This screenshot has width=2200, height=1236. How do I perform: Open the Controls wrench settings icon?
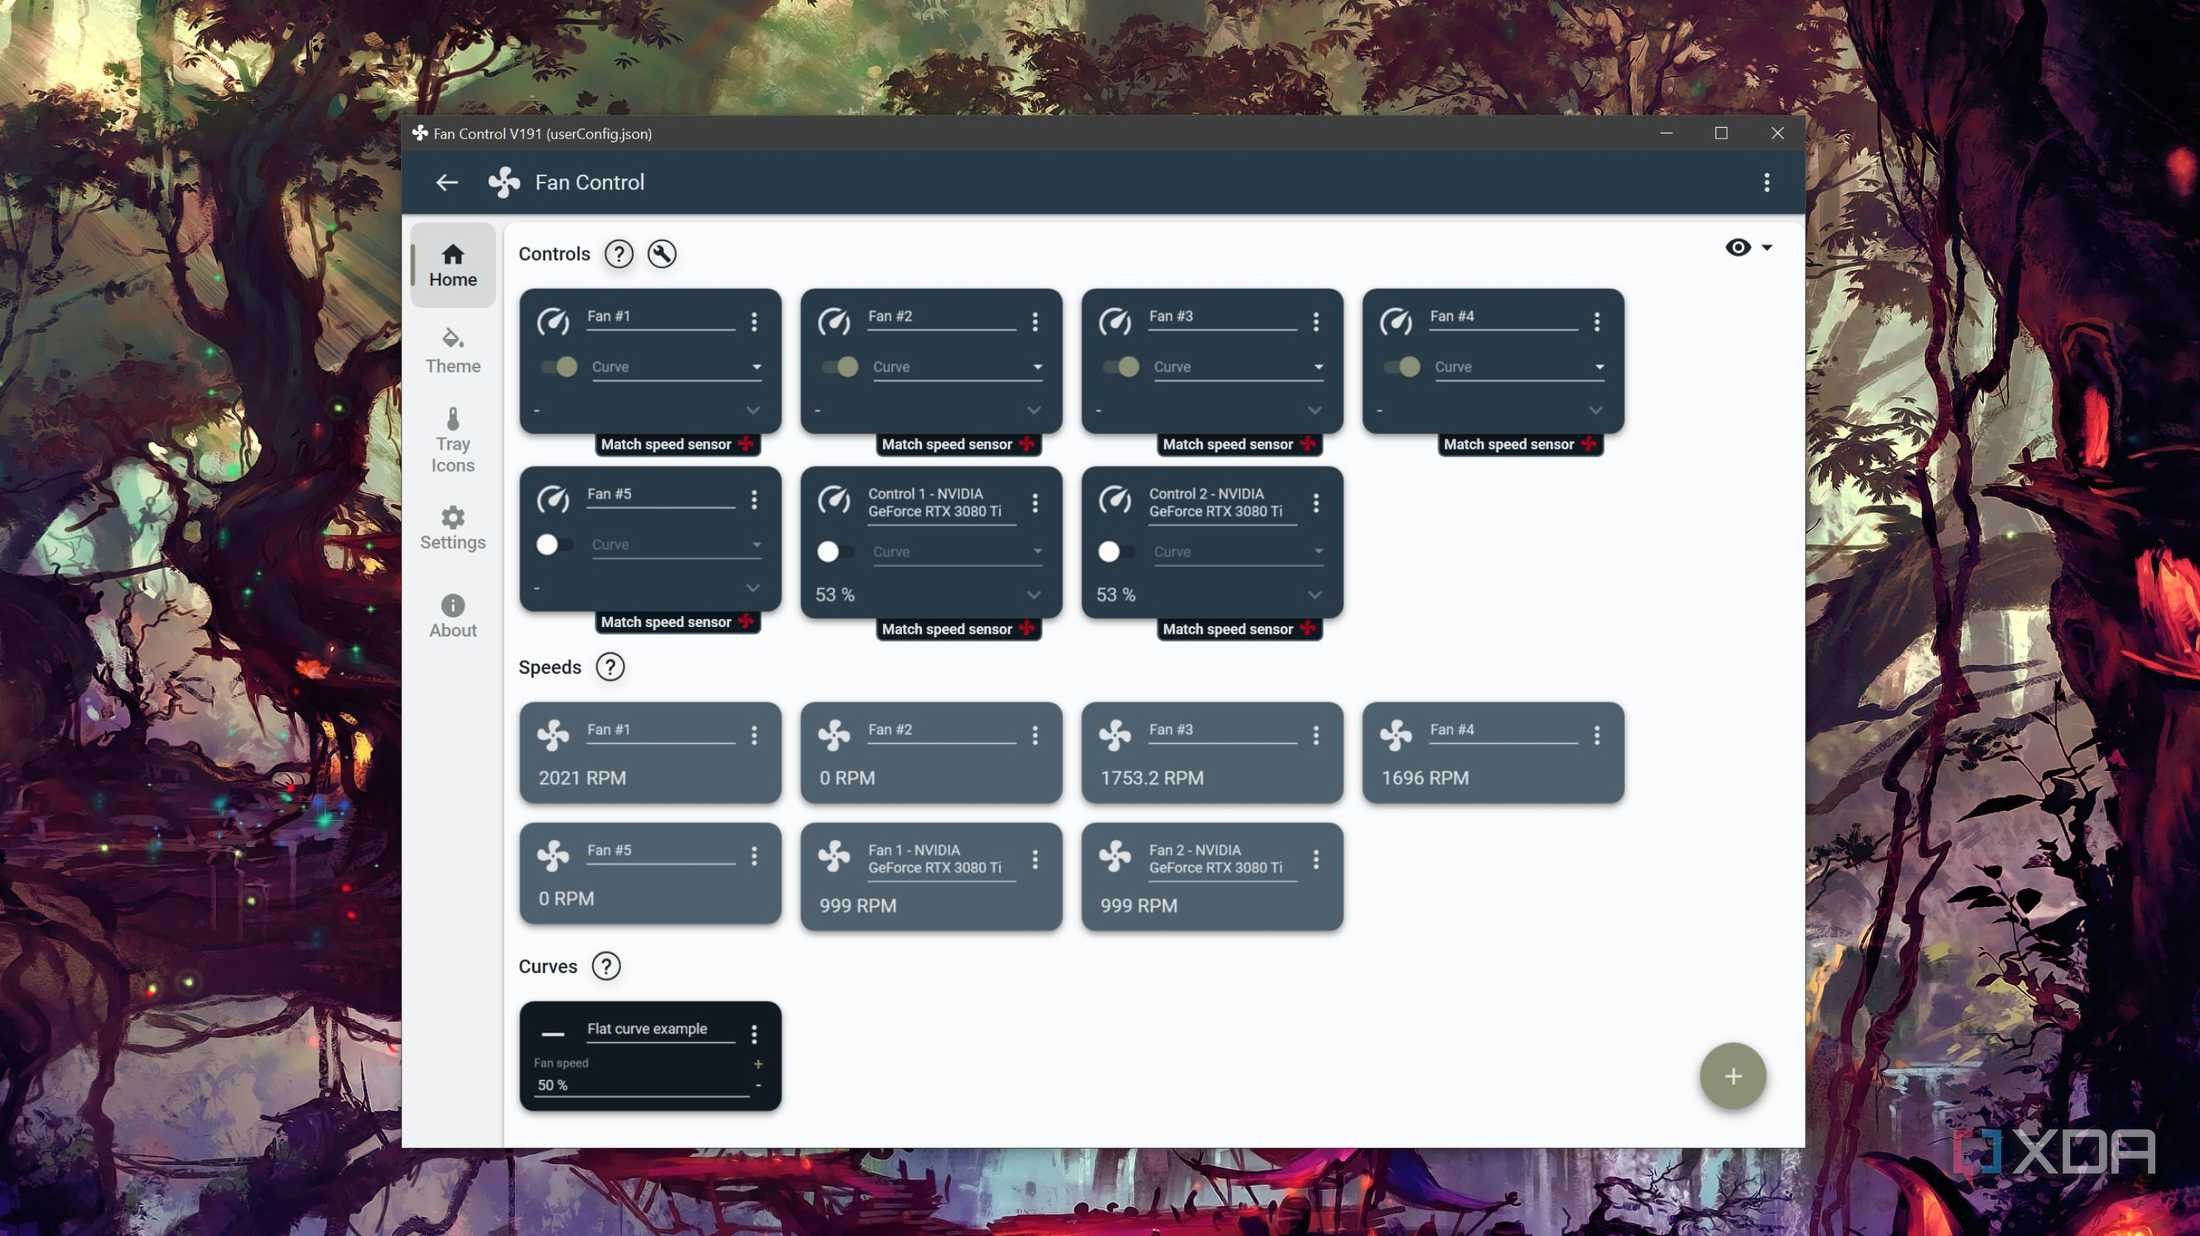coord(662,253)
